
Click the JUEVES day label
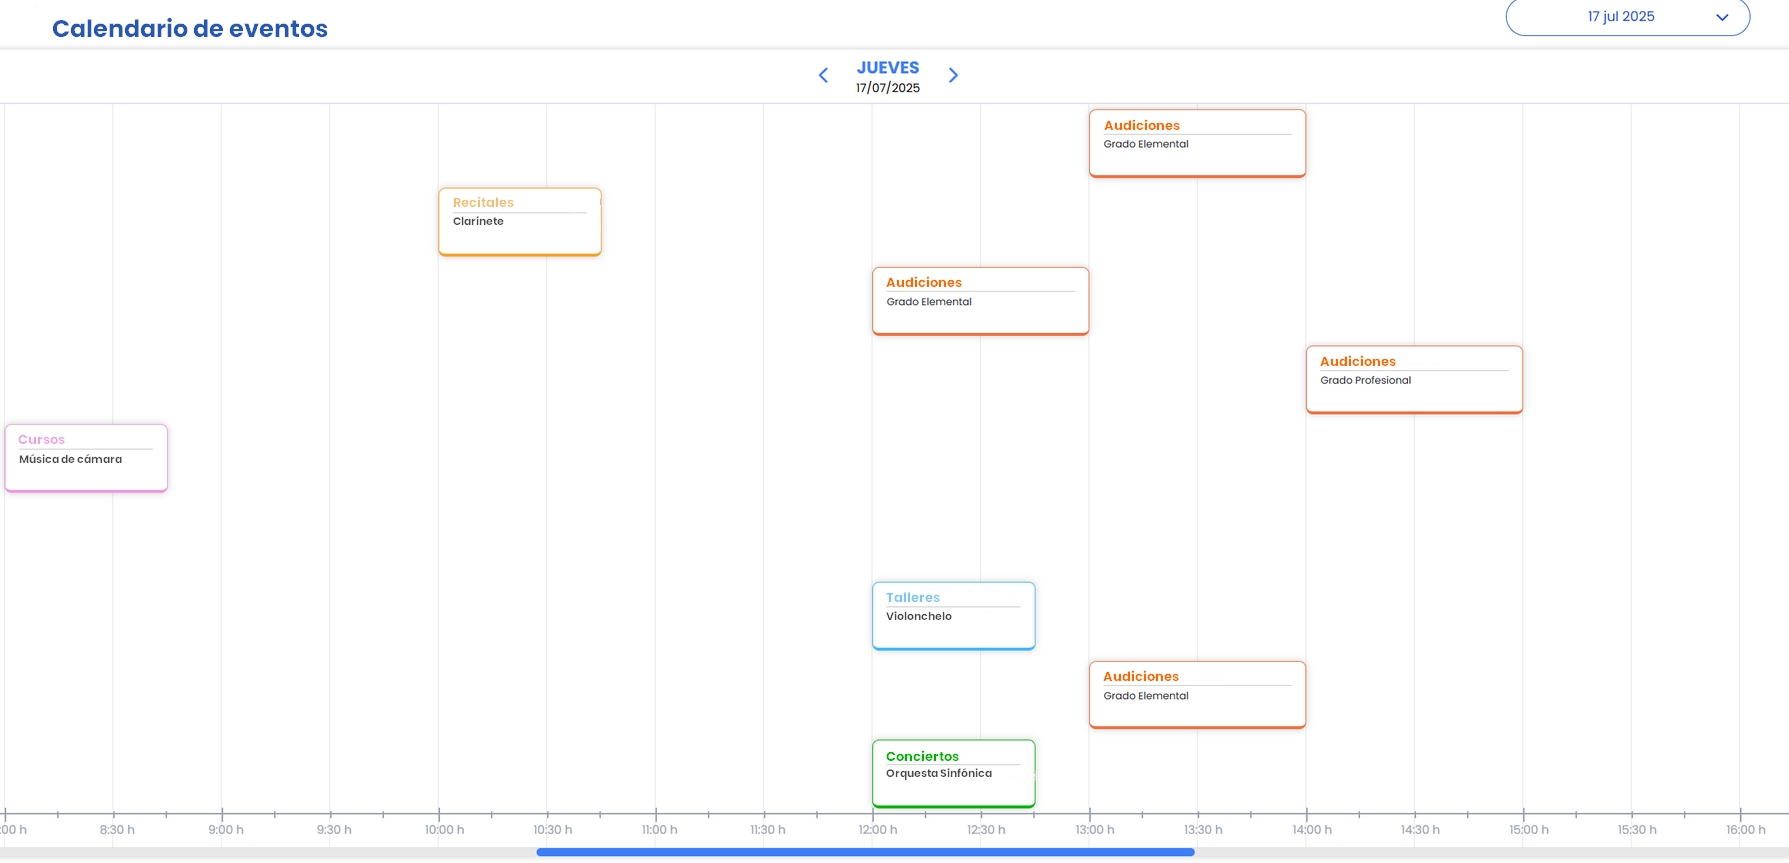click(x=888, y=68)
